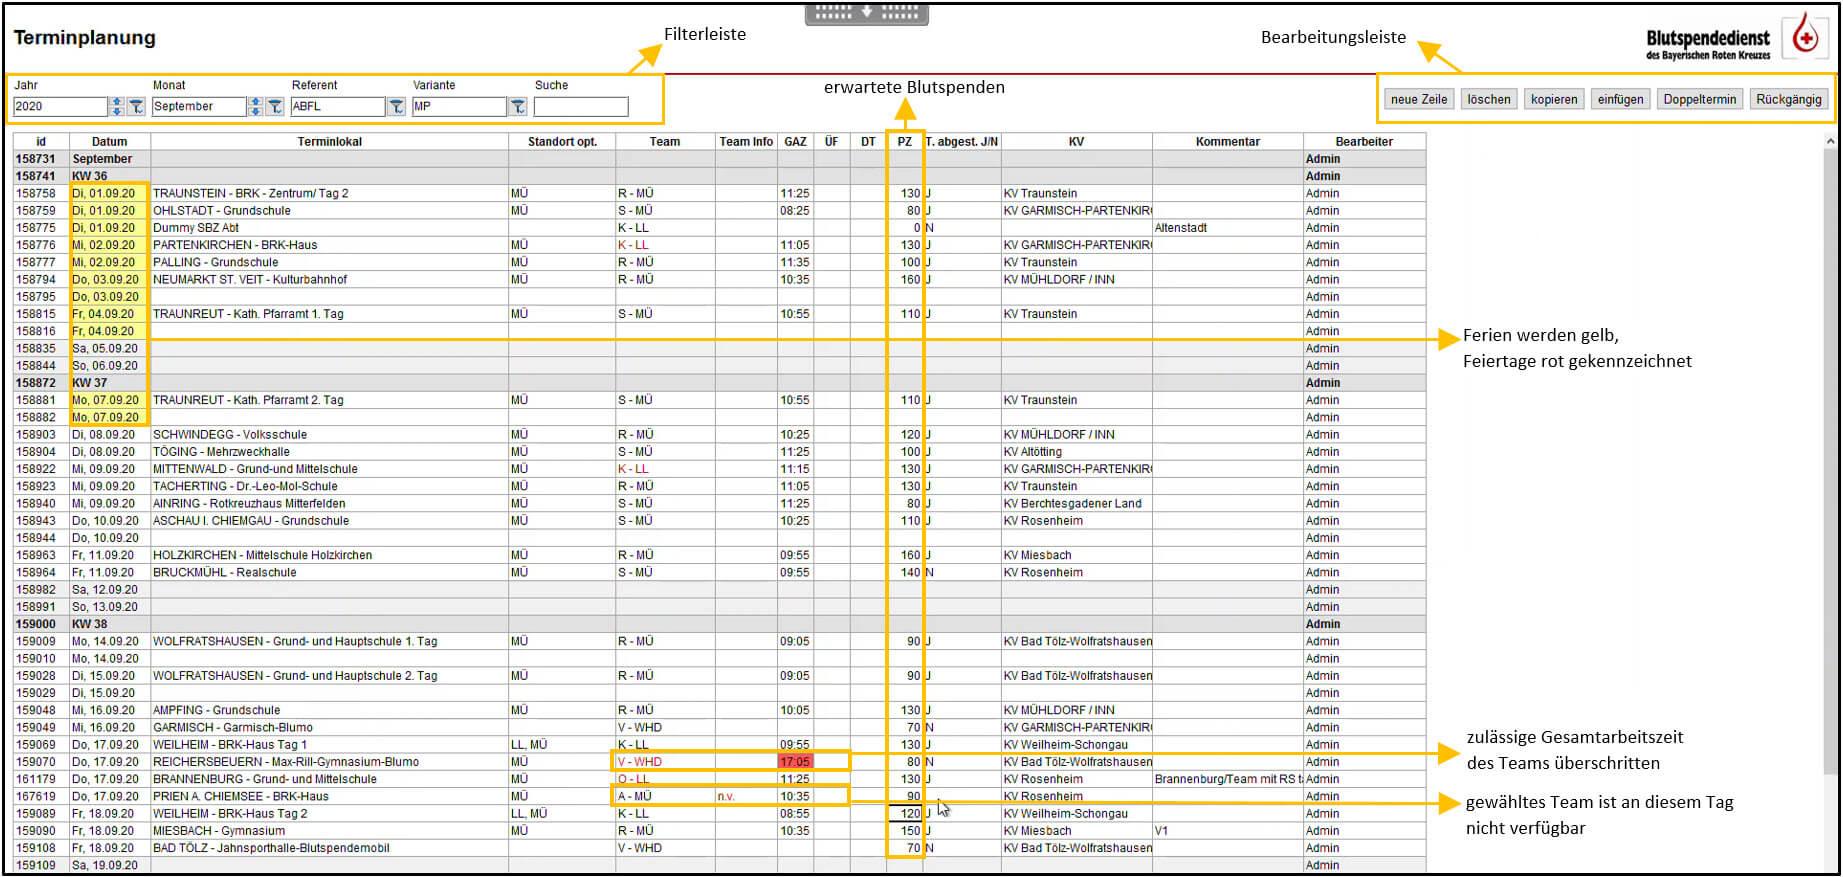
Task: Focus the Suche search input field
Action: [580, 106]
